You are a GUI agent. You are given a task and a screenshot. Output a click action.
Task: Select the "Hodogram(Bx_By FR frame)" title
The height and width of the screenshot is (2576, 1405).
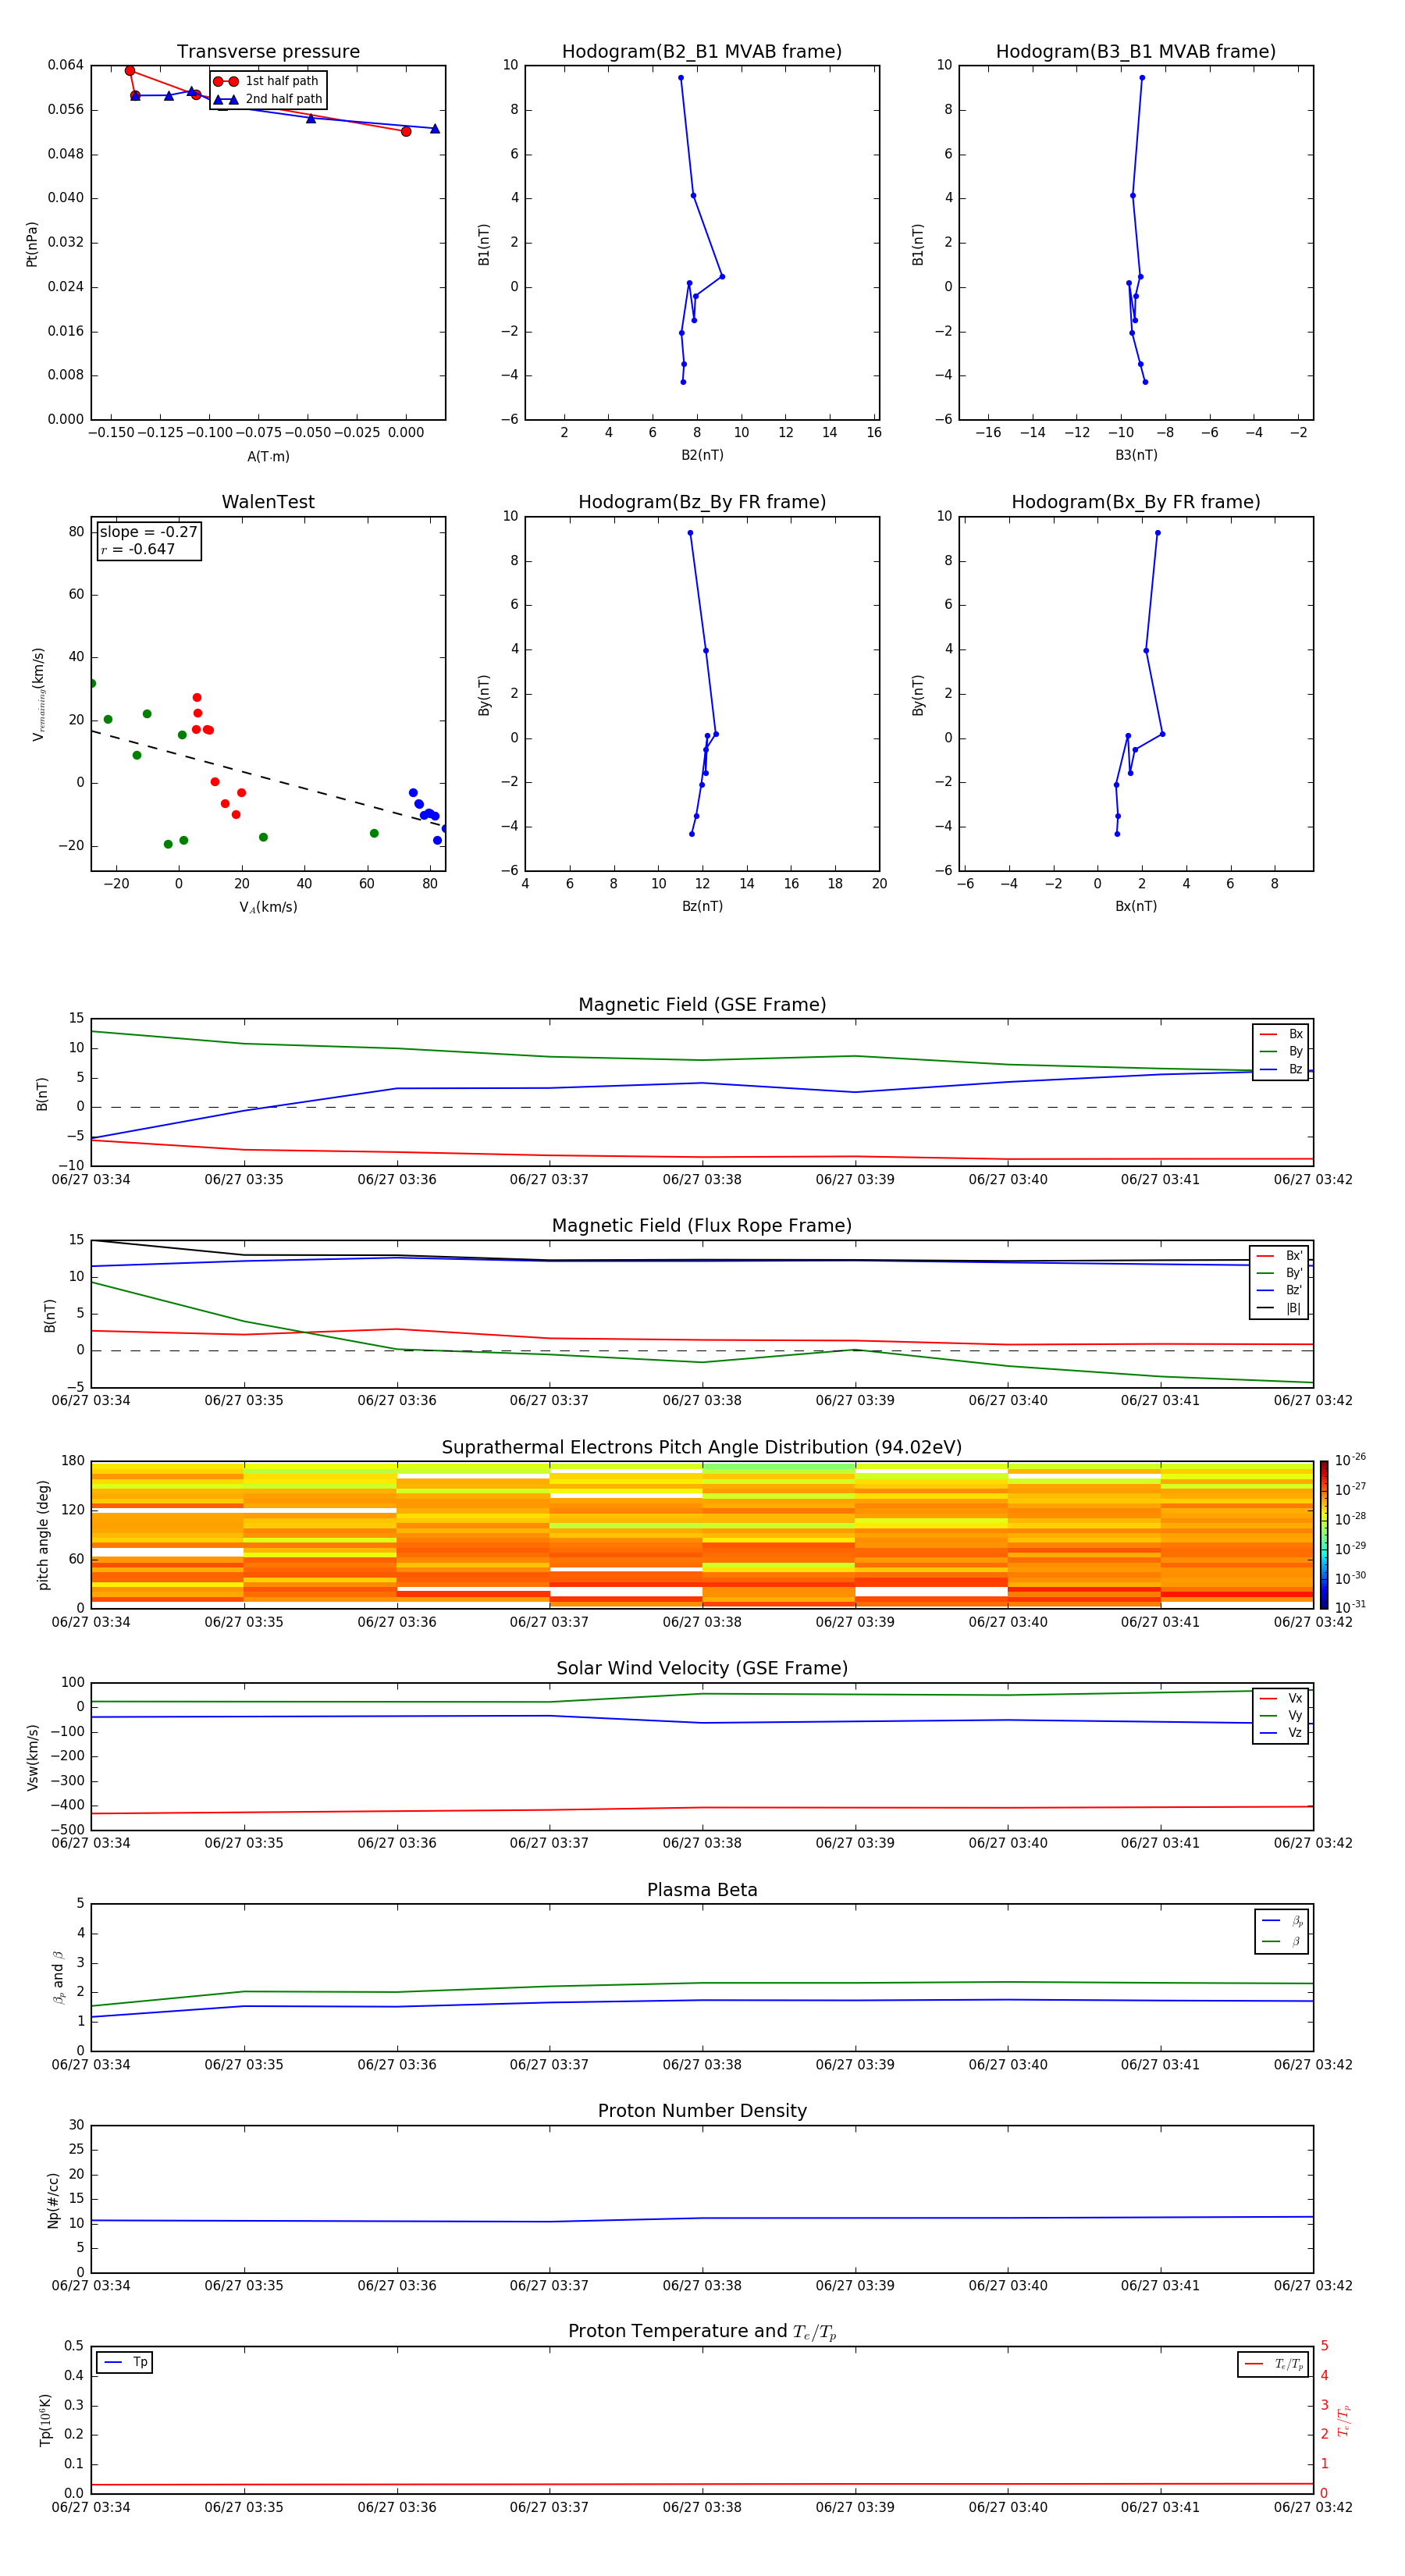(1136, 502)
